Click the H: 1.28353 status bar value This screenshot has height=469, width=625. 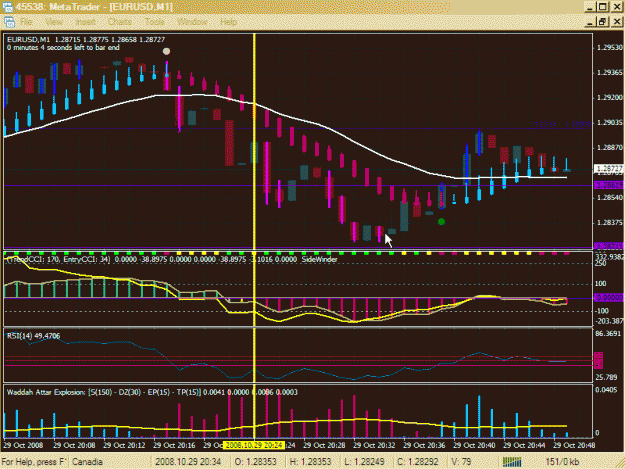tap(310, 462)
